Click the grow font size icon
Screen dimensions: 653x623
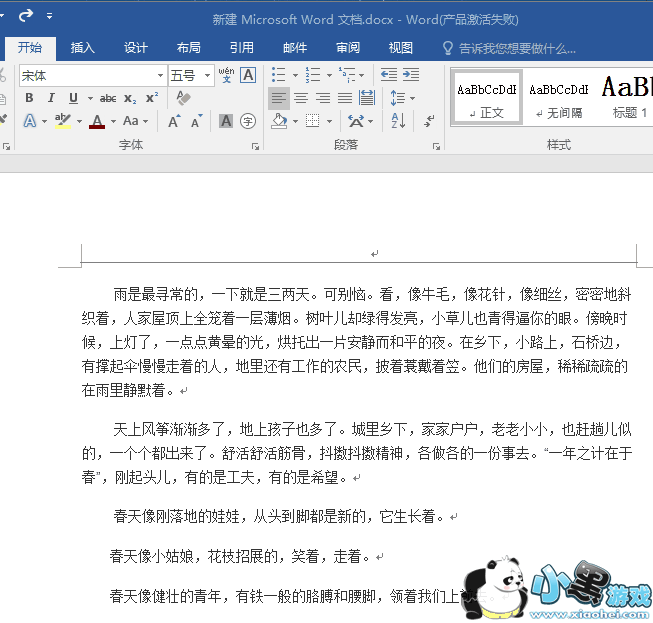174,121
